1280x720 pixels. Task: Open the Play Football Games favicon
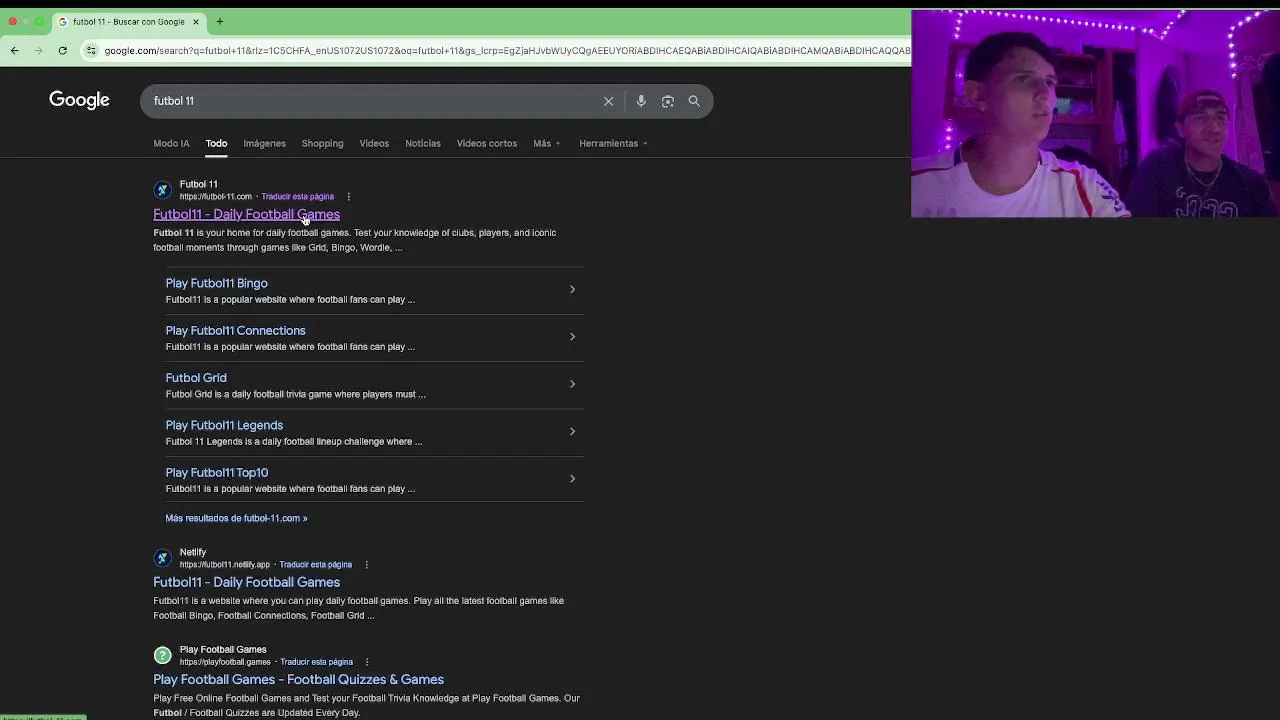point(162,655)
